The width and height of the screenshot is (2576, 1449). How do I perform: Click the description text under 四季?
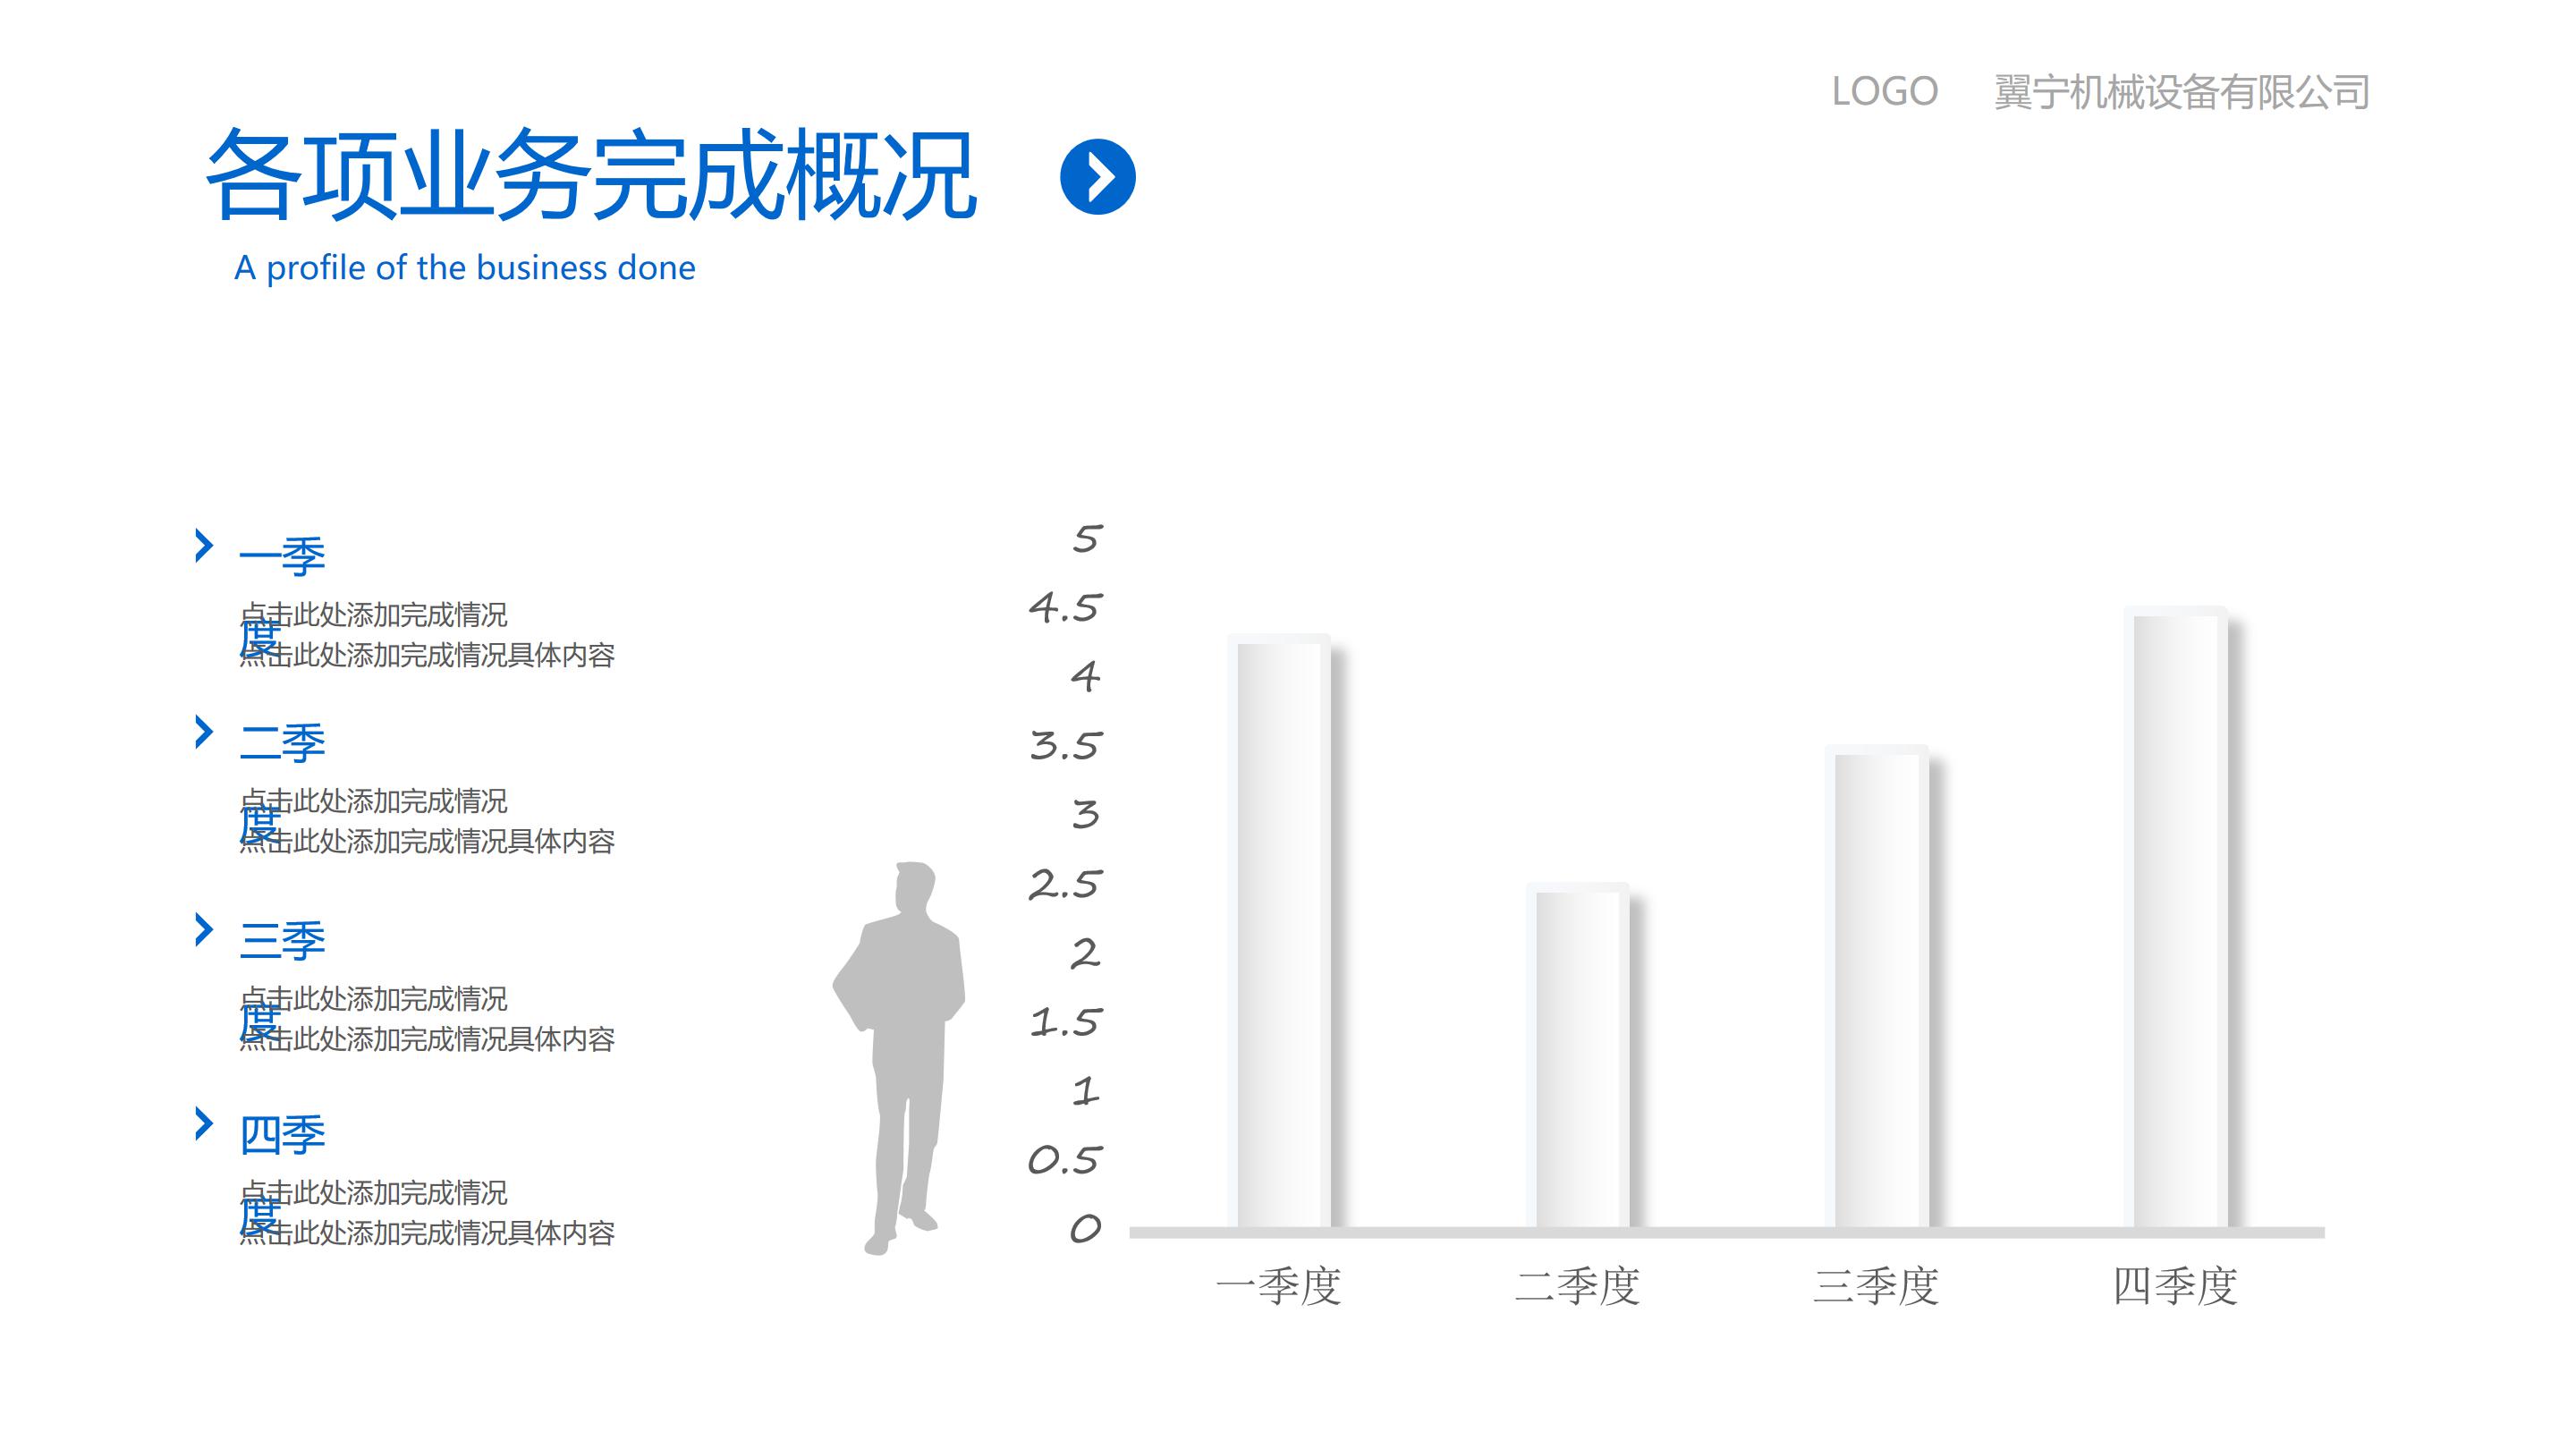click(x=428, y=1214)
